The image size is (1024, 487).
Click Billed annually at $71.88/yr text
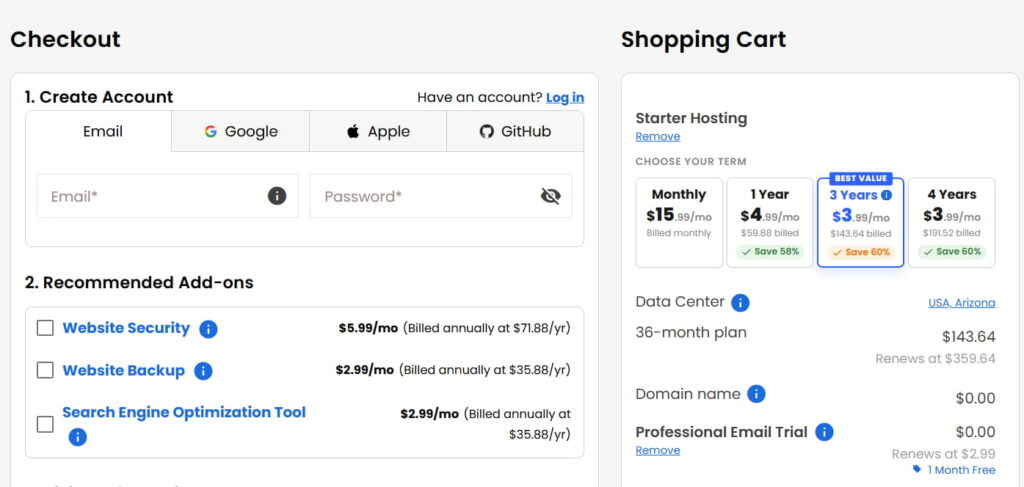[487, 328]
